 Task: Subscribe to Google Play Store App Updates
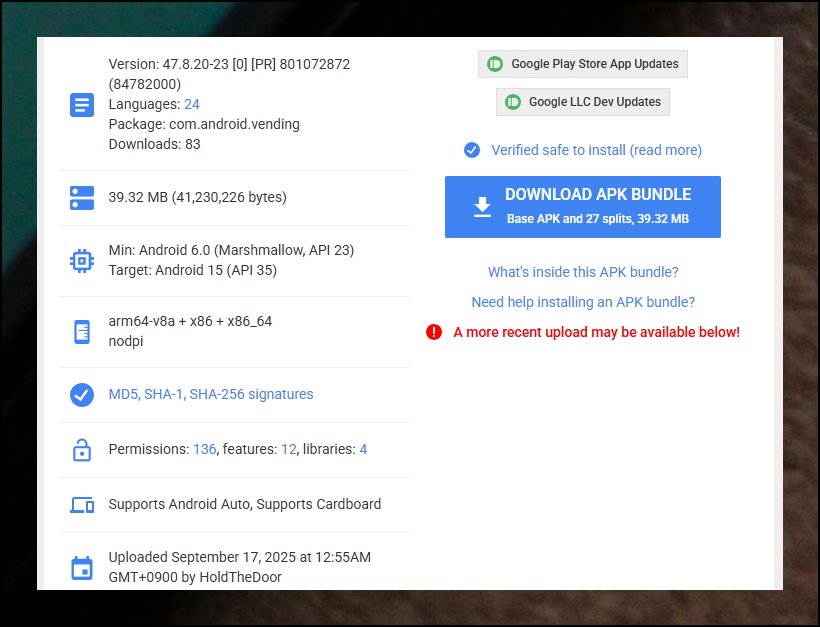point(583,64)
